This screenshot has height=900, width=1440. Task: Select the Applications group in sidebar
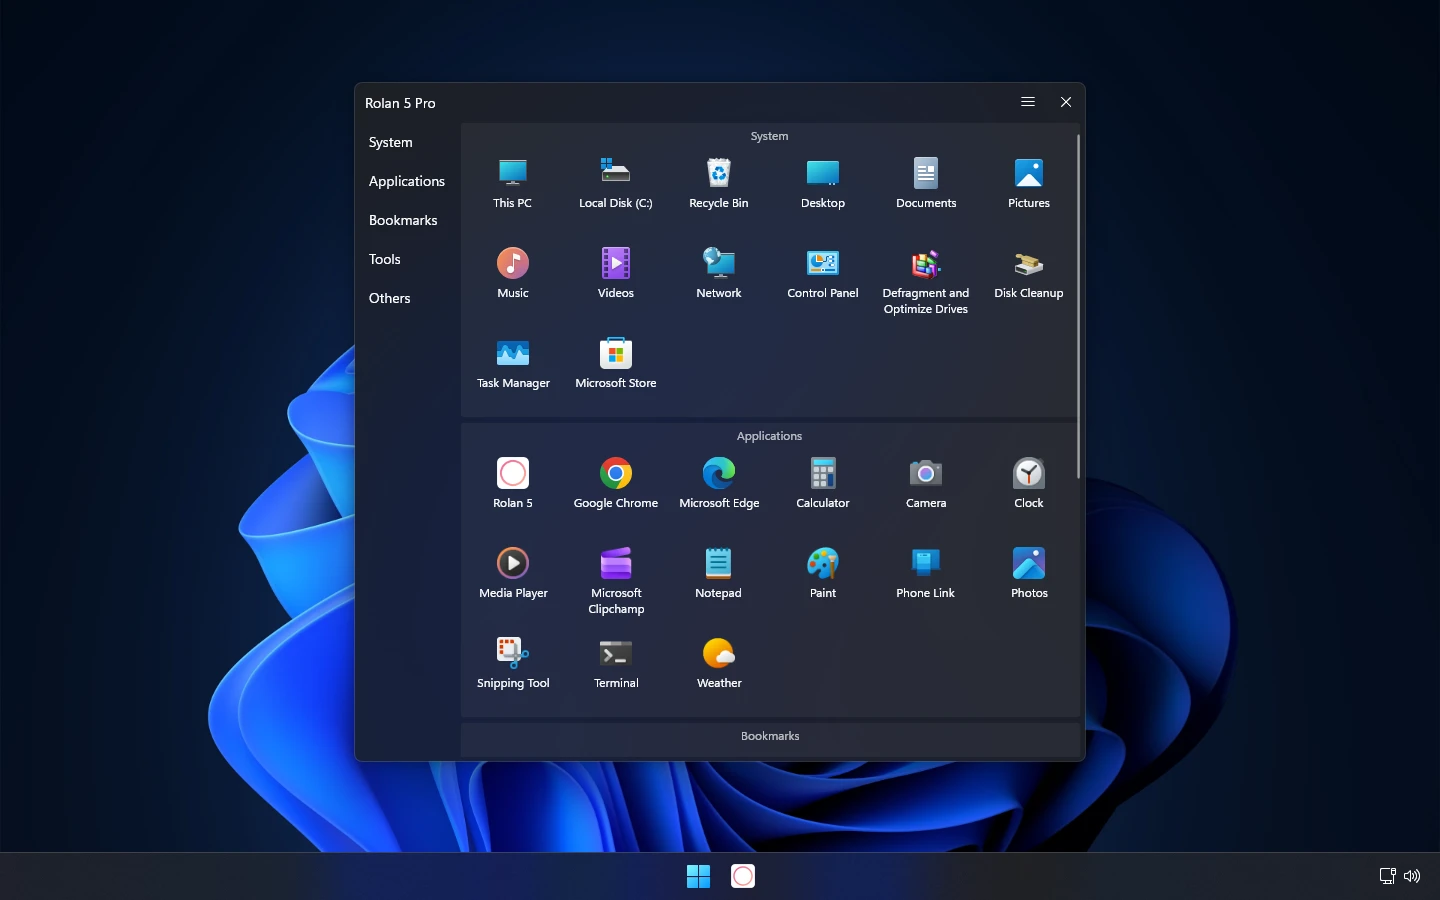407,181
